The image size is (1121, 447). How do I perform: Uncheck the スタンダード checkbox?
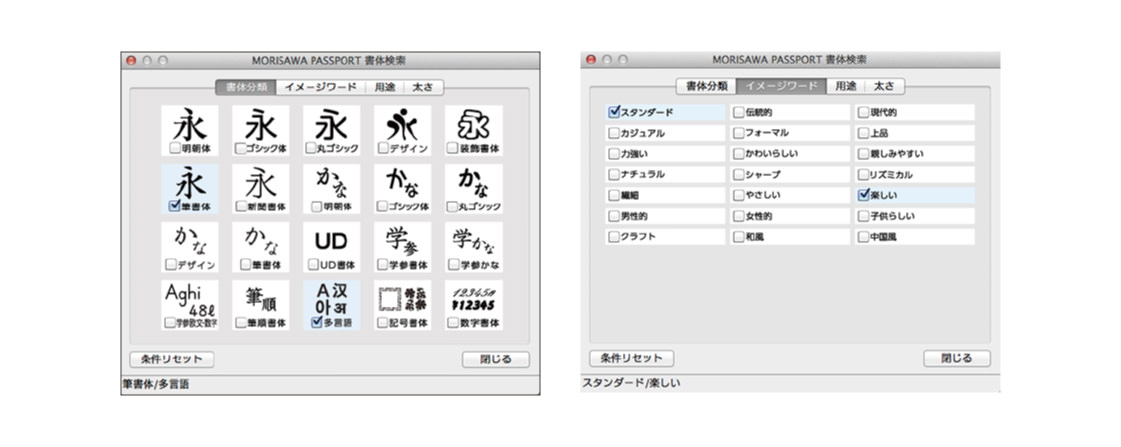[x=613, y=112]
